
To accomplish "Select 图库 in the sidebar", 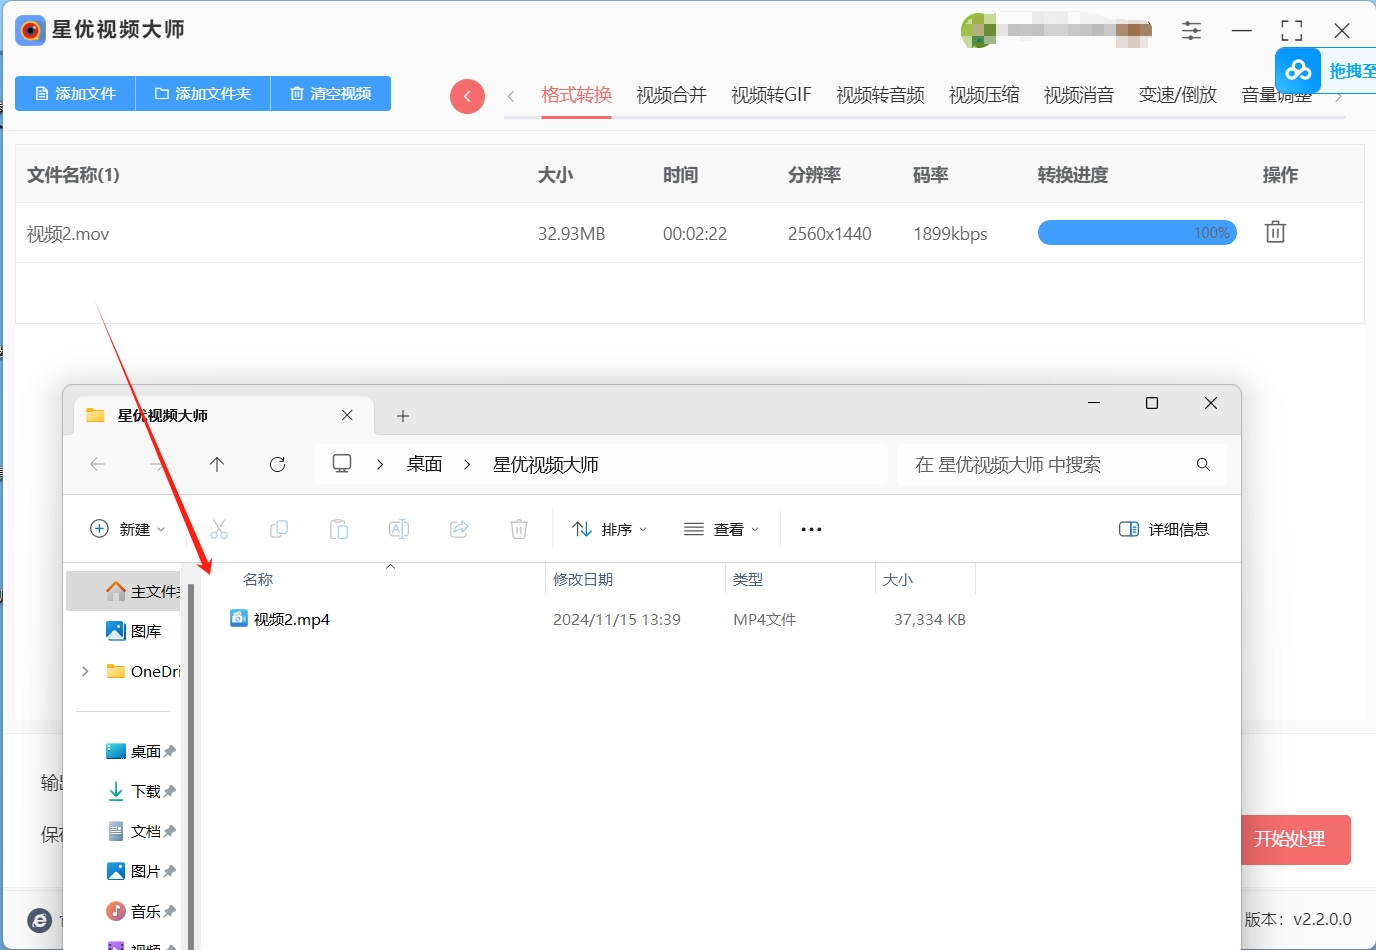I will [134, 631].
